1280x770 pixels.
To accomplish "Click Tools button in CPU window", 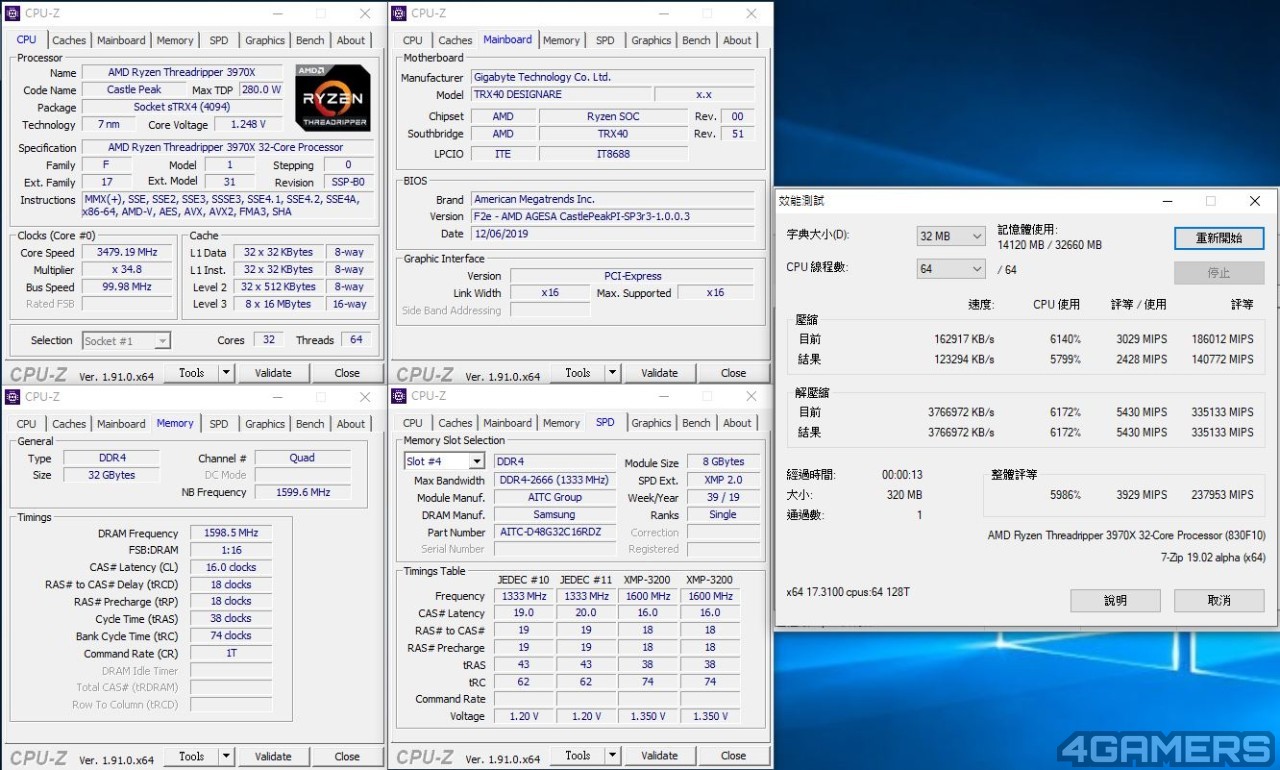I will [x=191, y=373].
